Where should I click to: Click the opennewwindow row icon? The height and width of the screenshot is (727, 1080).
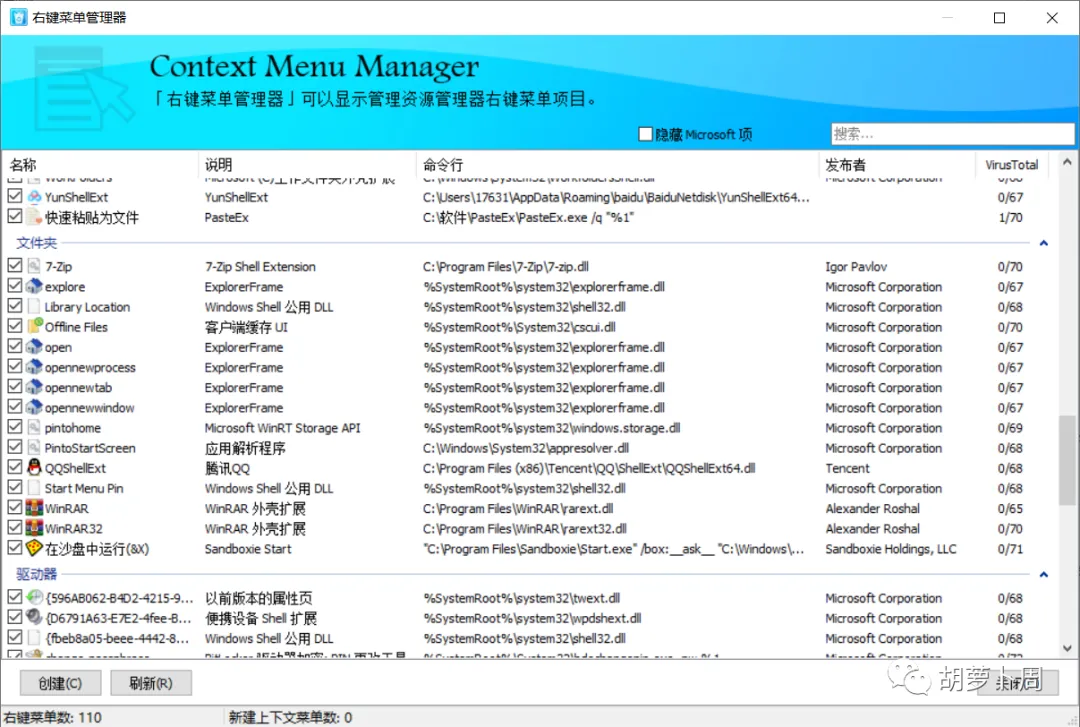click(x=34, y=407)
